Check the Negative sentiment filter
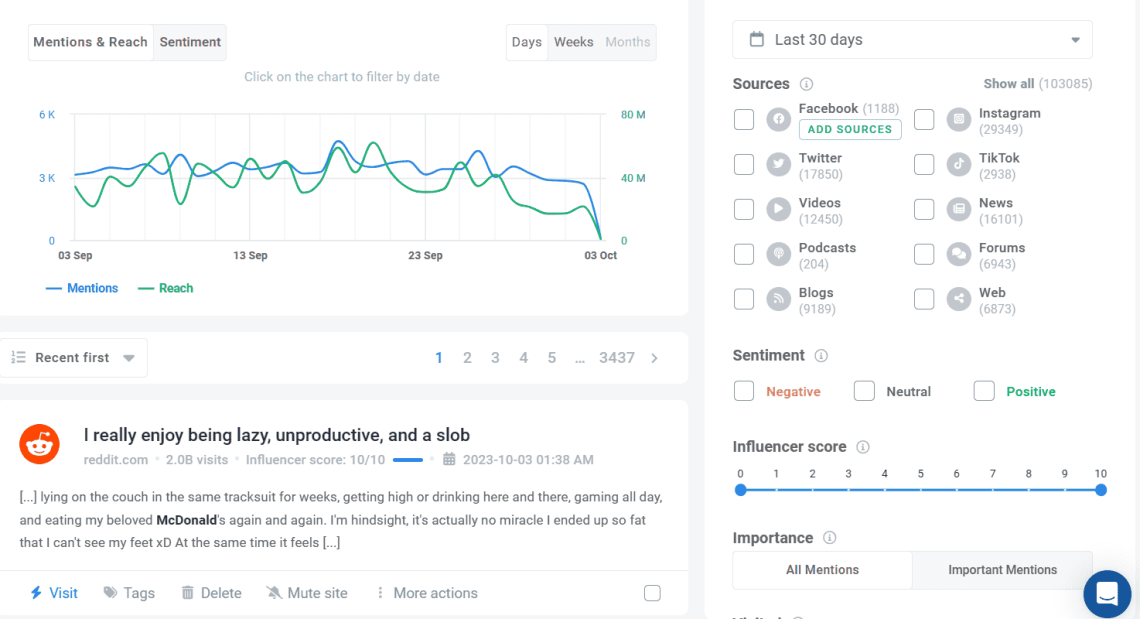Screen dimensions: 1140x619 (x=744, y=391)
